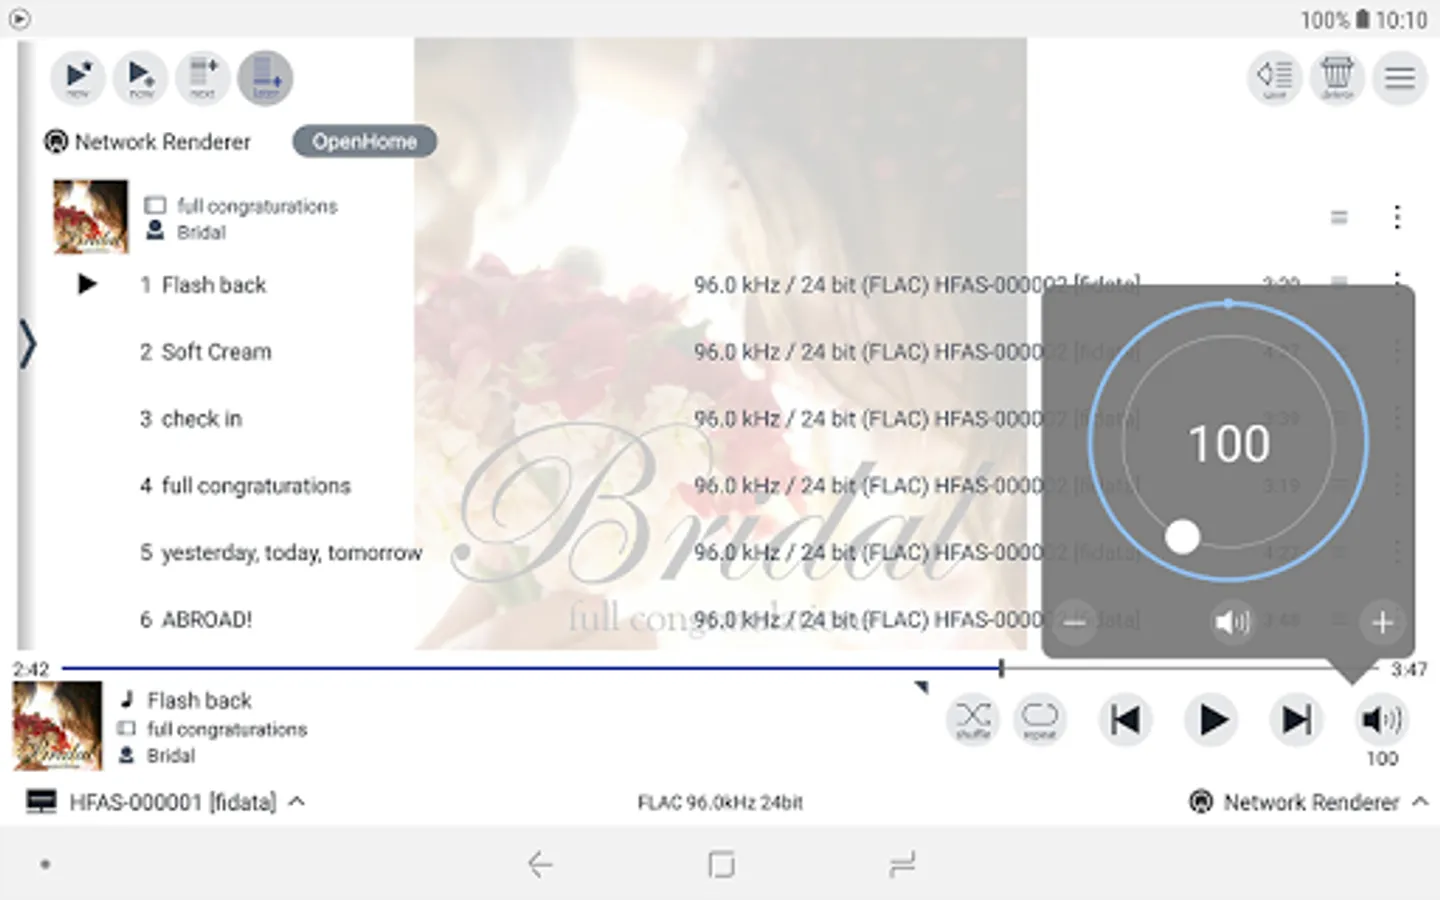This screenshot has width=1440, height=900.
Task: Select track 6 ABROAD!
Action: (195, 620)
